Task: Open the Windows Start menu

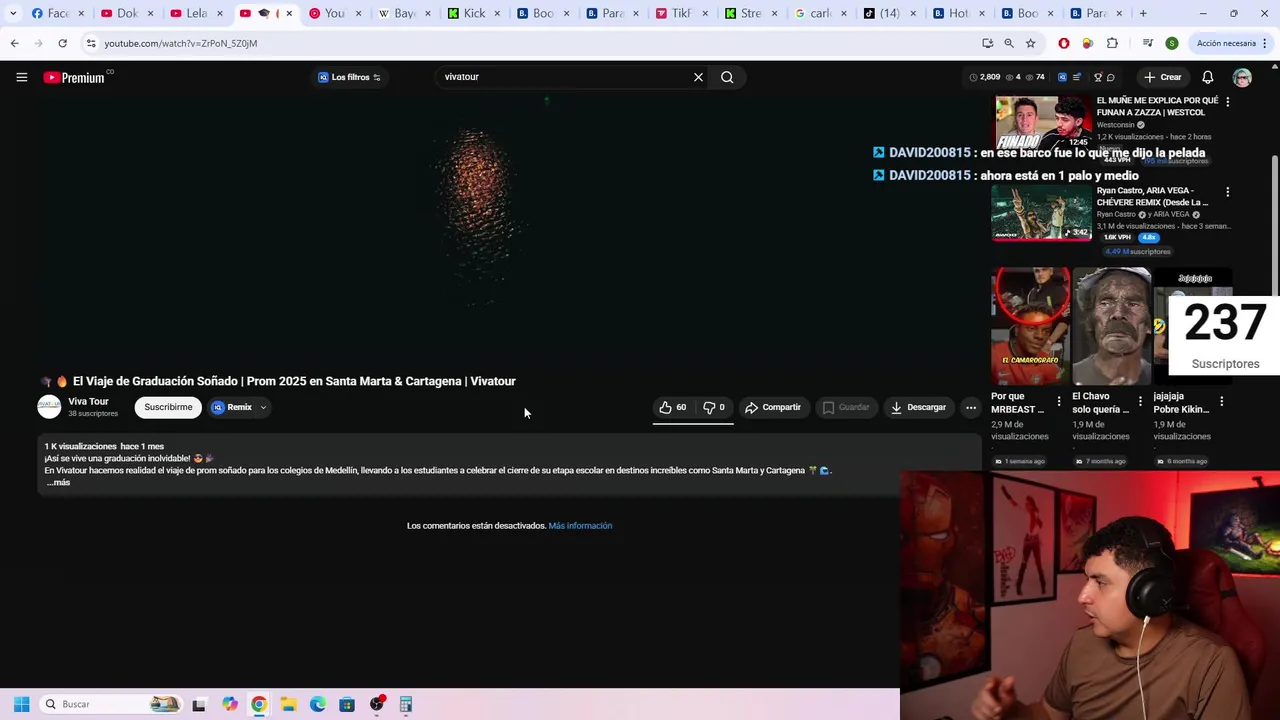Action: pyautogui.click(x=21, y=704)
